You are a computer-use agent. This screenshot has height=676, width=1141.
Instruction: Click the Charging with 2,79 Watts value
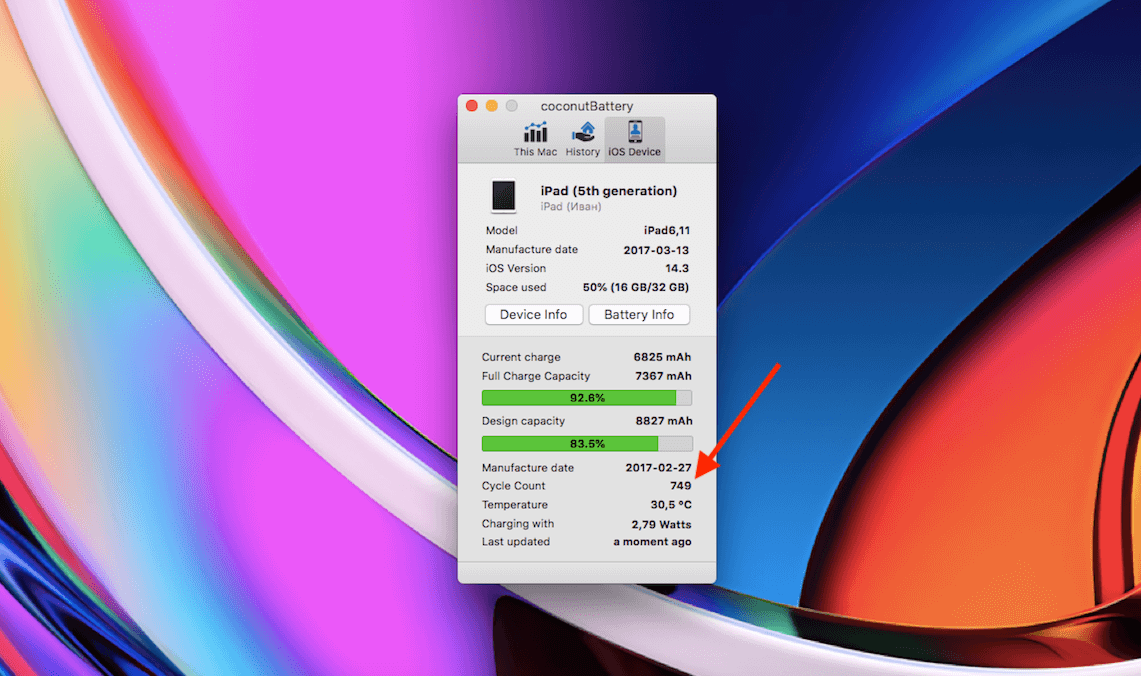click(661, 524)
